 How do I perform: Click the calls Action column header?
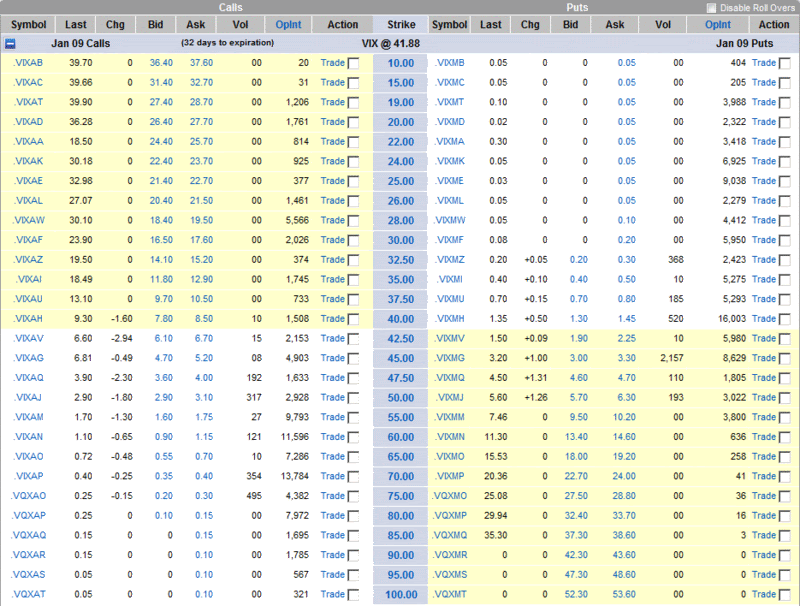(x=342, y=24)
